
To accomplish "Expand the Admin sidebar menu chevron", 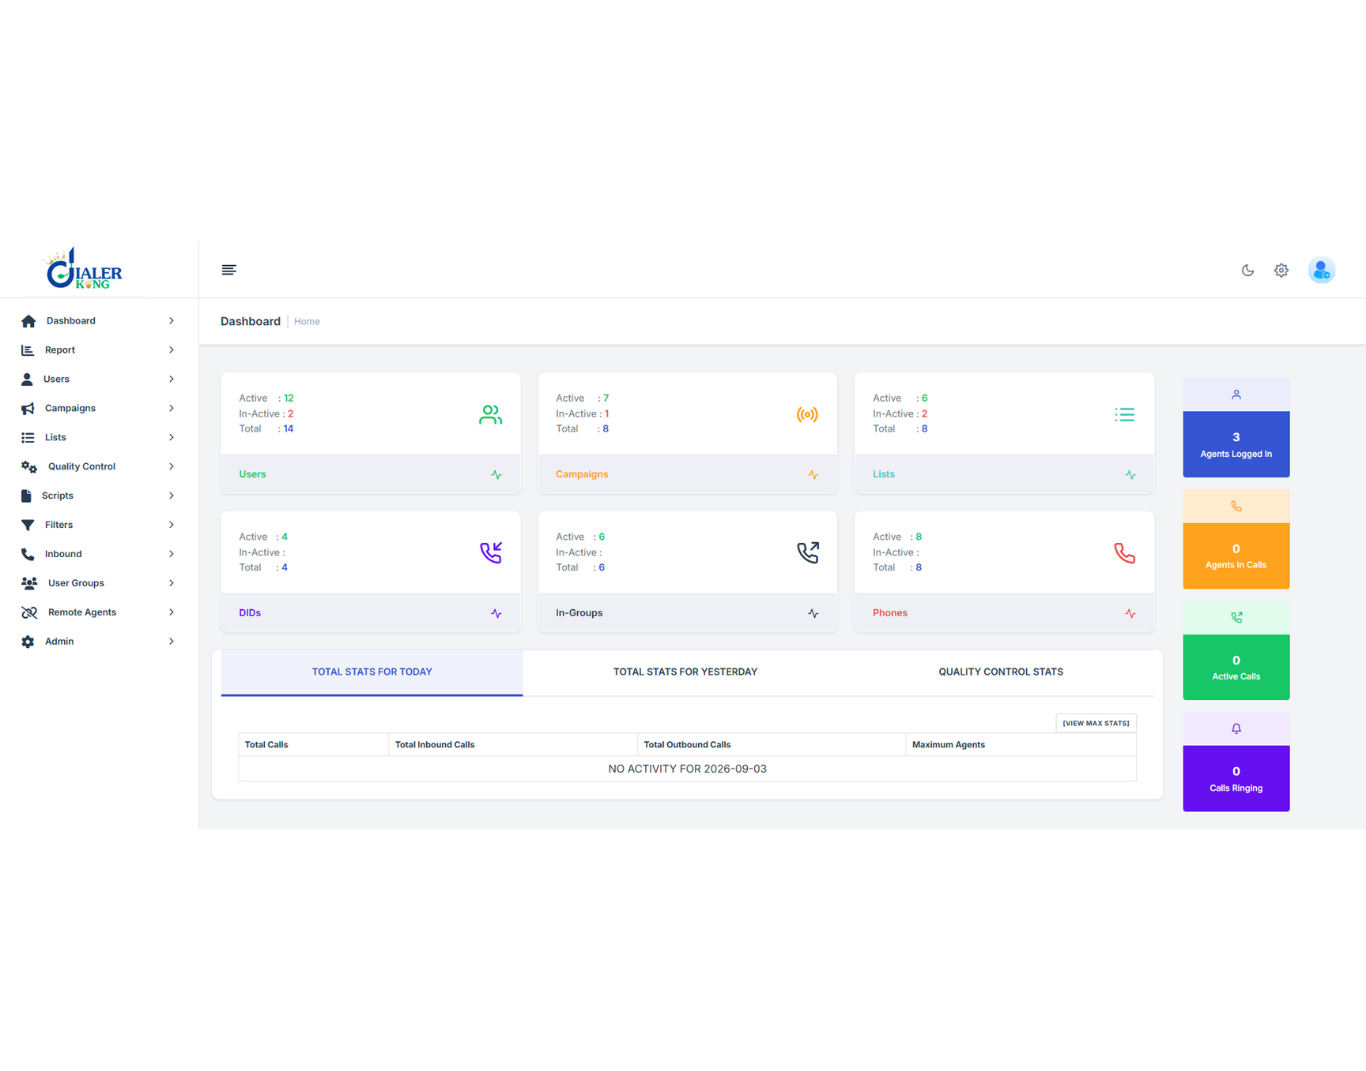I will (171, 641).
